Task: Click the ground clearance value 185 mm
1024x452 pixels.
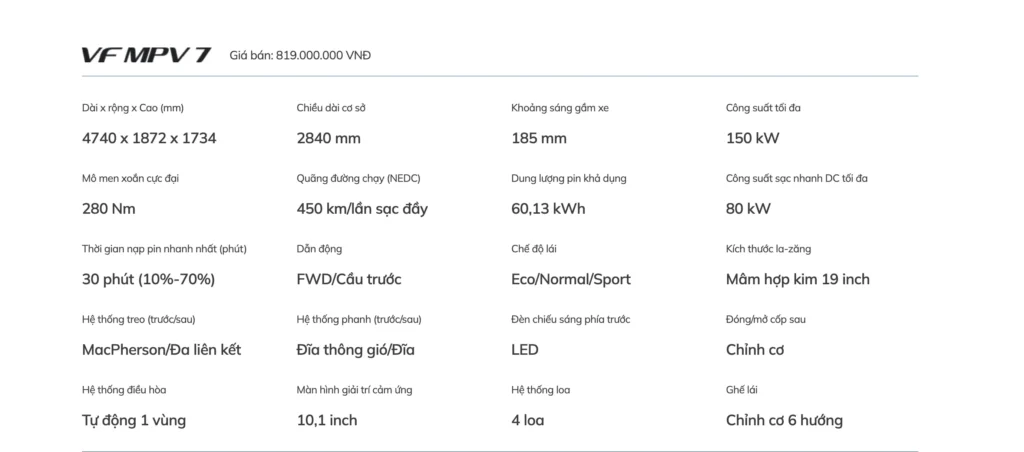Action: tap(539, 138)
